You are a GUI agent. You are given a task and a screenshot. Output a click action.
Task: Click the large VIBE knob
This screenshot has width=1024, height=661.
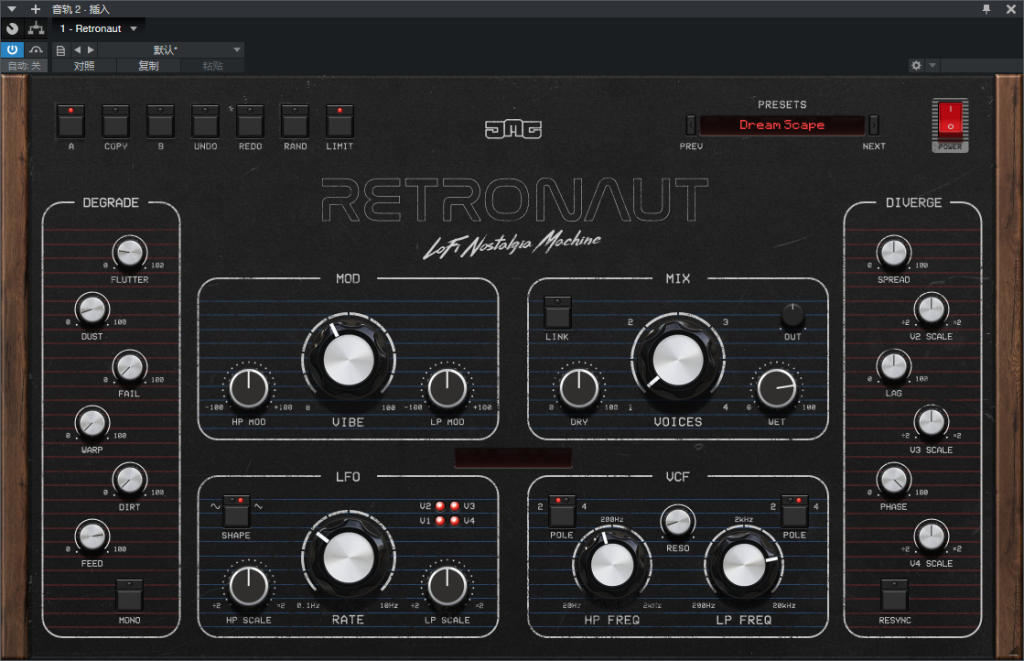tap(349, 361)
